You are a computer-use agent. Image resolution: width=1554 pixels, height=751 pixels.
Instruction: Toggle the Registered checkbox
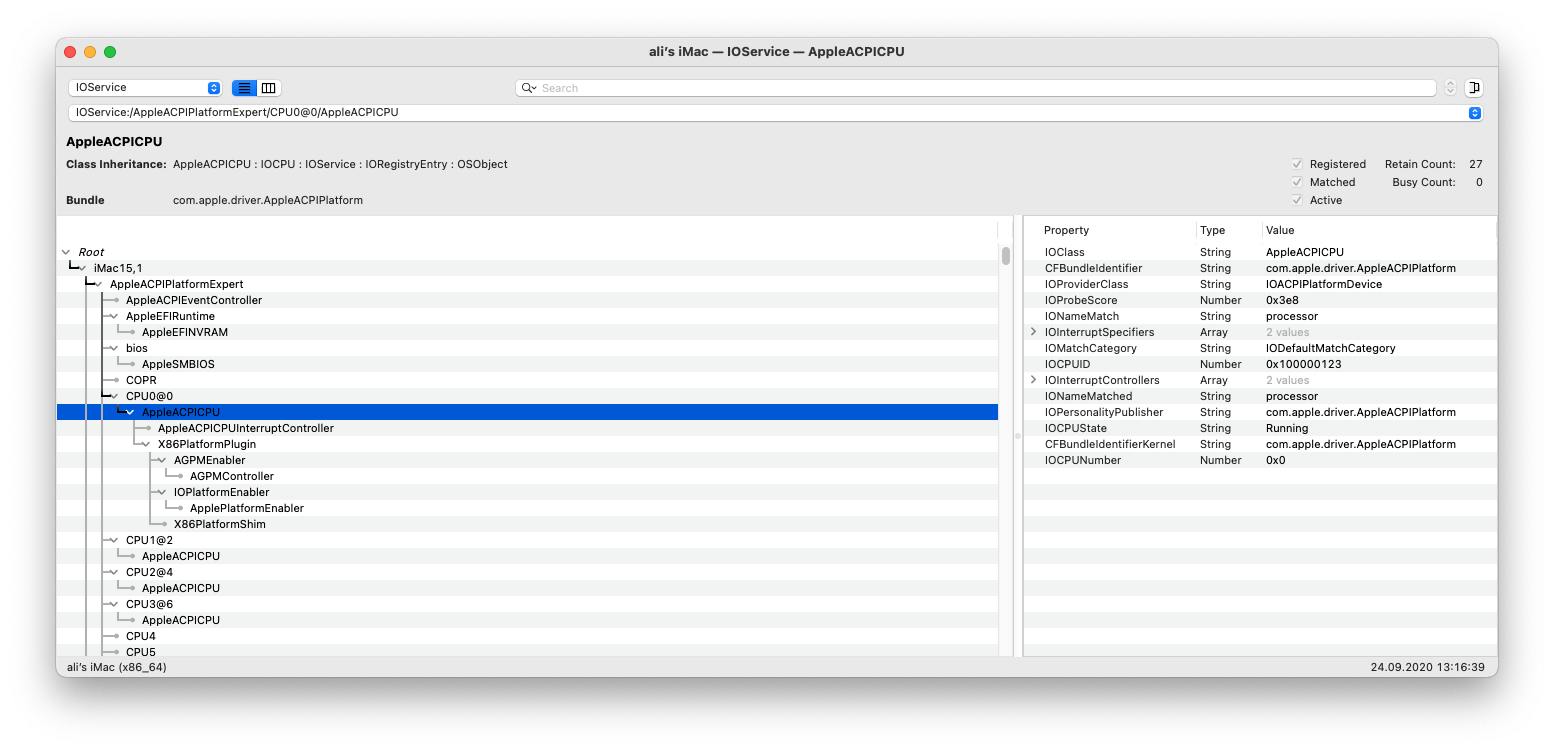click(x=1297, y=164)
